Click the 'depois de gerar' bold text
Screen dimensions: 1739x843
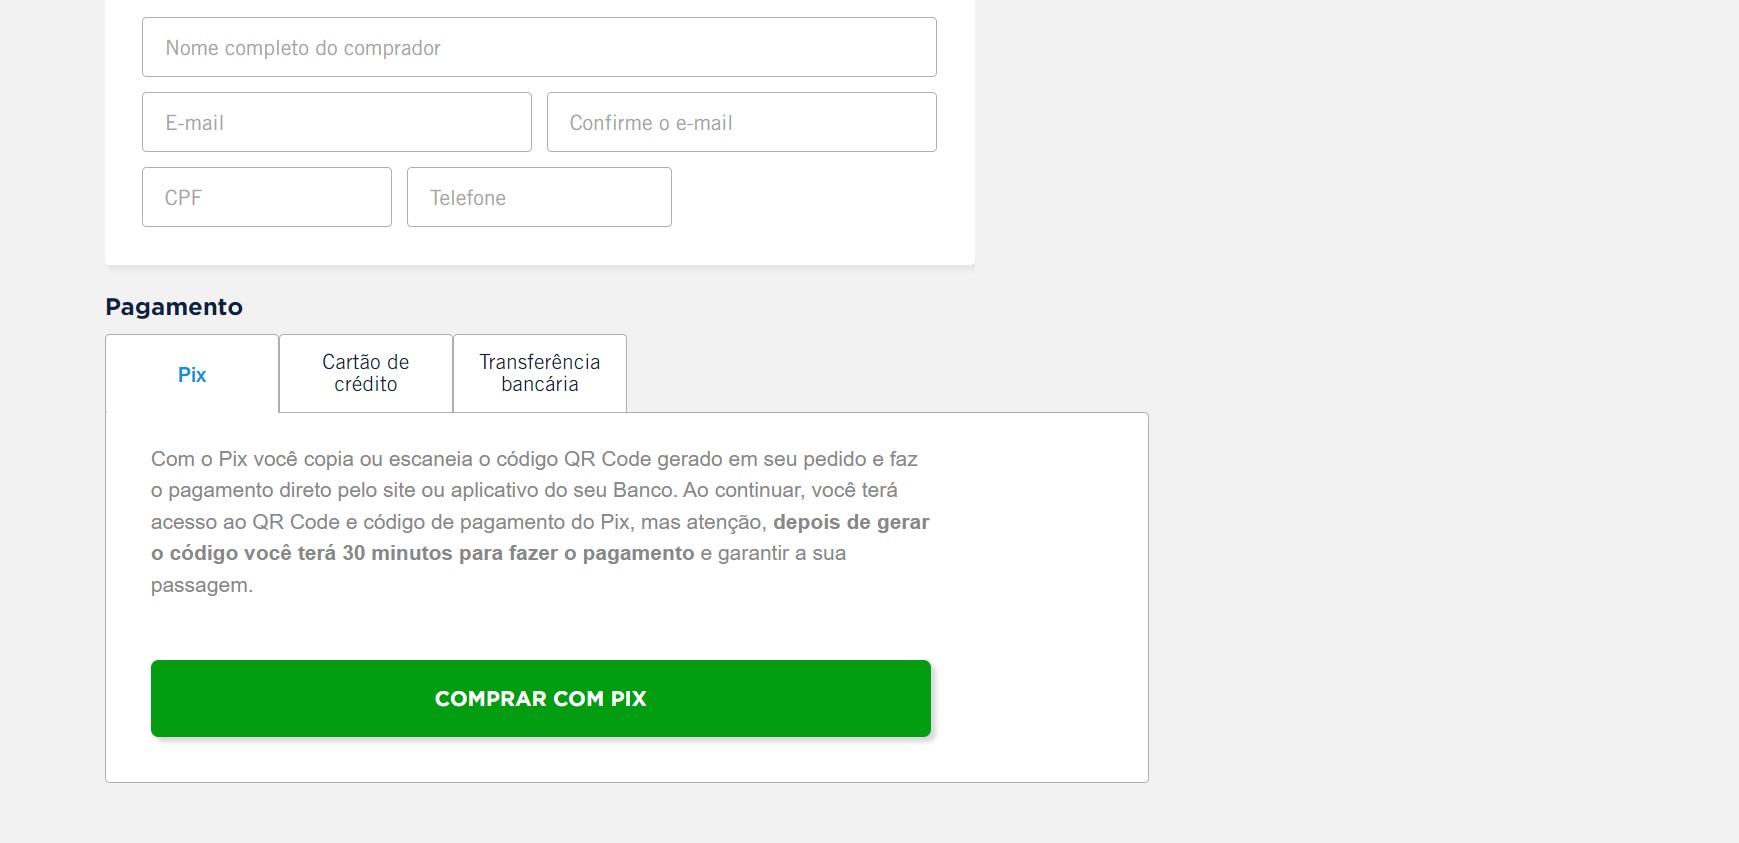(x=851, y=522)
